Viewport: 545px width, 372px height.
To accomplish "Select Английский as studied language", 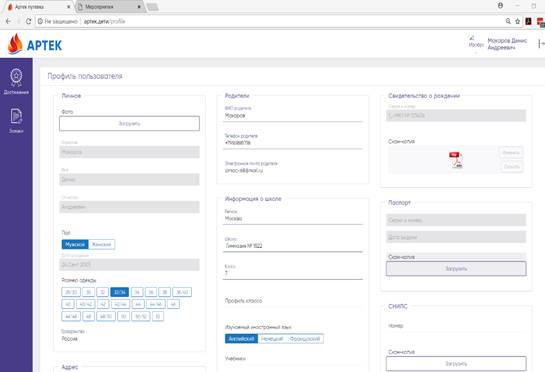I will (241, 339).
